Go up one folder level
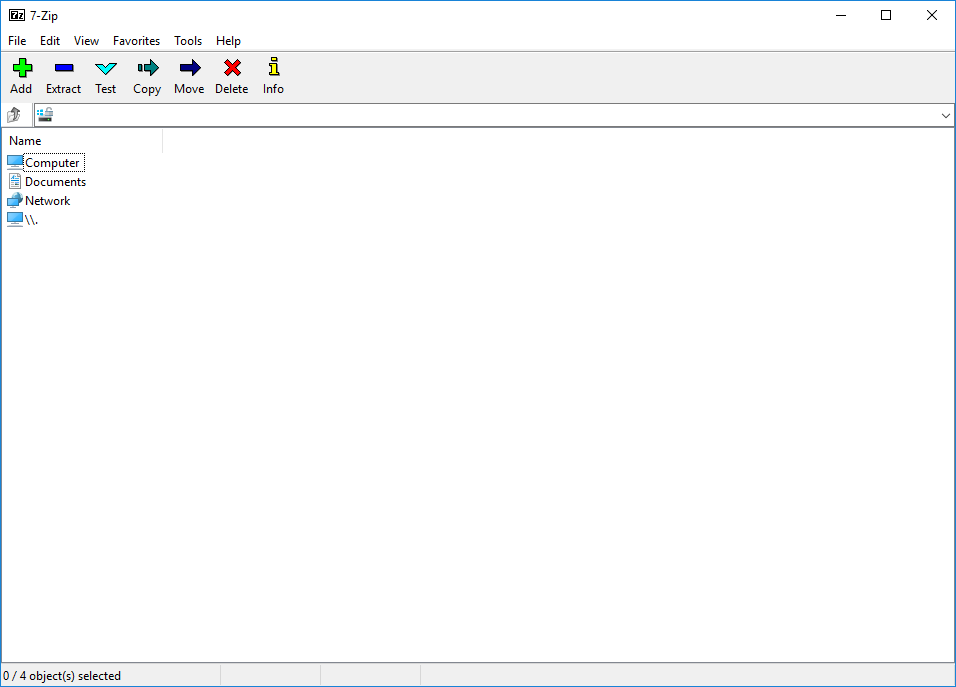This screenshot has height=687, width=956. [13, 115]
